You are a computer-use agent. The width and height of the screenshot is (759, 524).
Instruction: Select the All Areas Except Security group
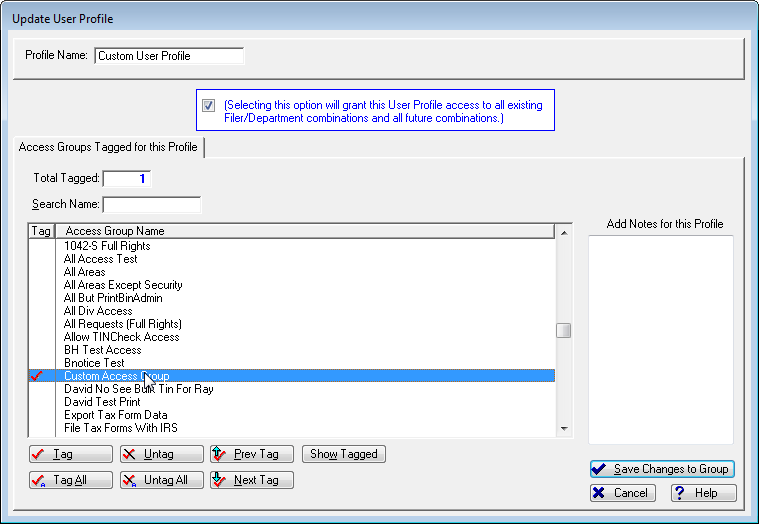(123, 285)
